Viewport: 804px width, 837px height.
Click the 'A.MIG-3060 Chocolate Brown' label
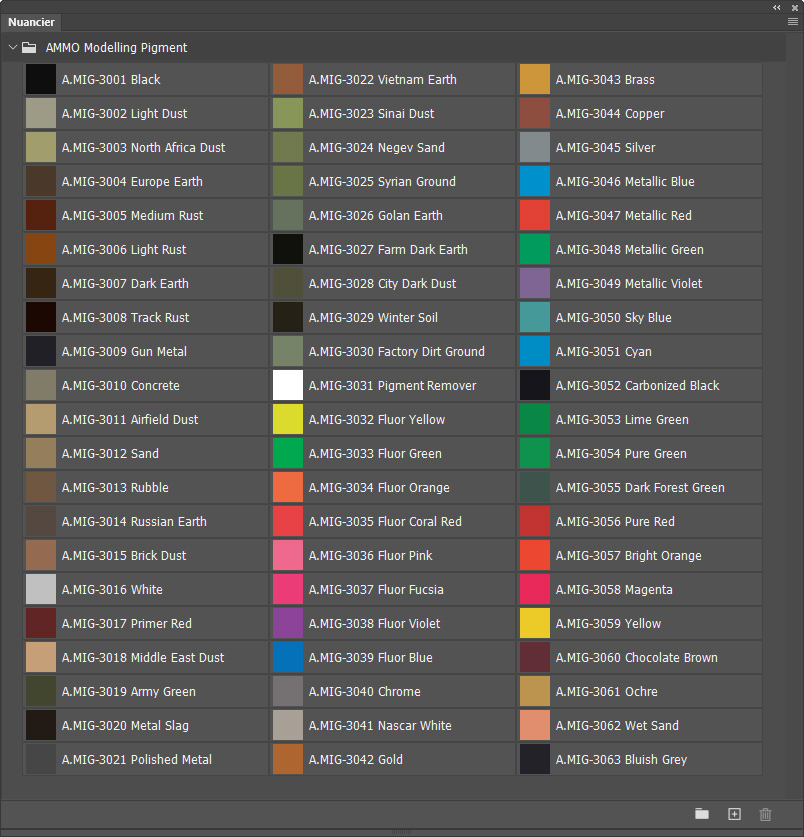(636, 658)
